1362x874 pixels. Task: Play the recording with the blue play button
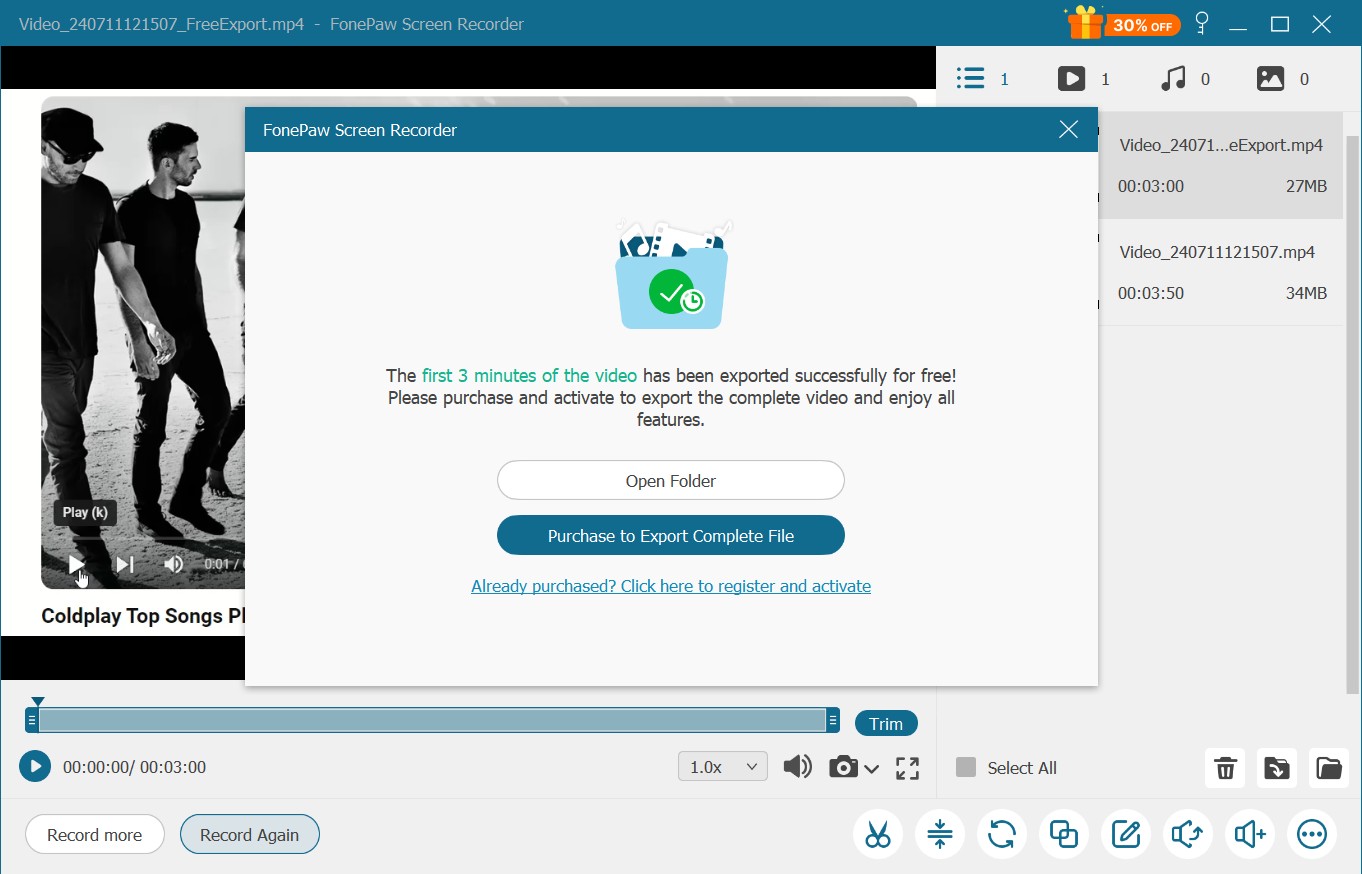[35, 767]
